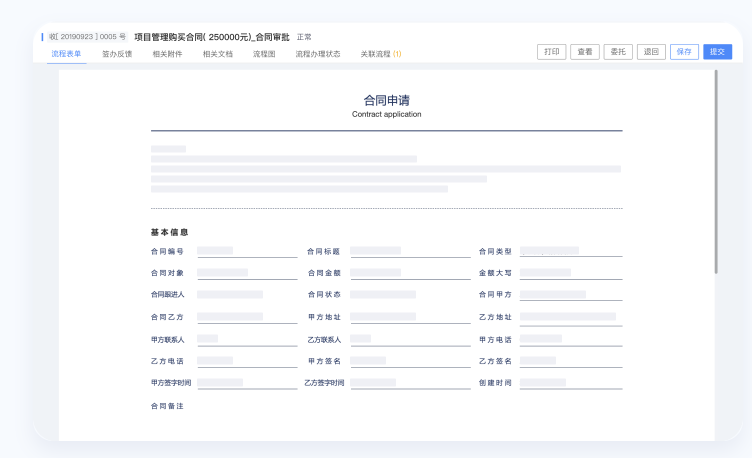Submit the contract with 提交 button
The image size is (752, 458).
click(717, 52)
